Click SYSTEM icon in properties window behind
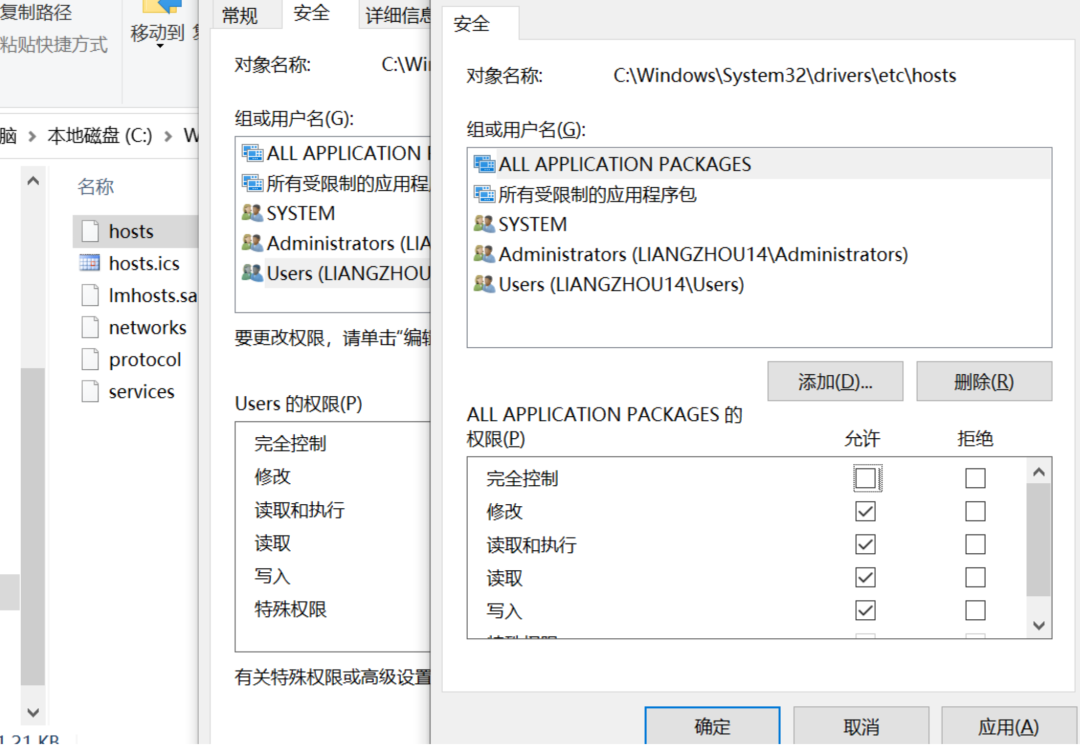This screenshot has width=1080, height=747. pyautogui.click(x=252, y=213)
